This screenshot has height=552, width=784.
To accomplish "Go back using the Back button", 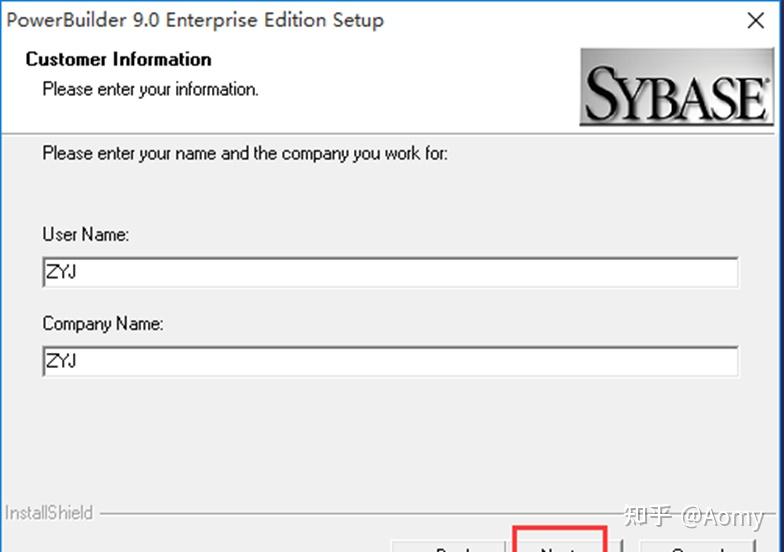I will [x=449, y=546].
